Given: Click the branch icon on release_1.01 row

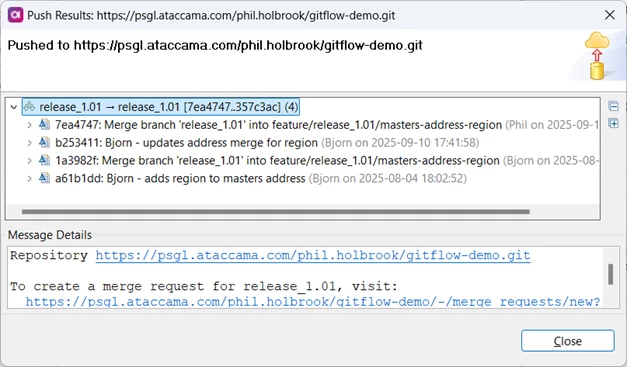Looking at the screenshot, I should (x=29, y=107).
